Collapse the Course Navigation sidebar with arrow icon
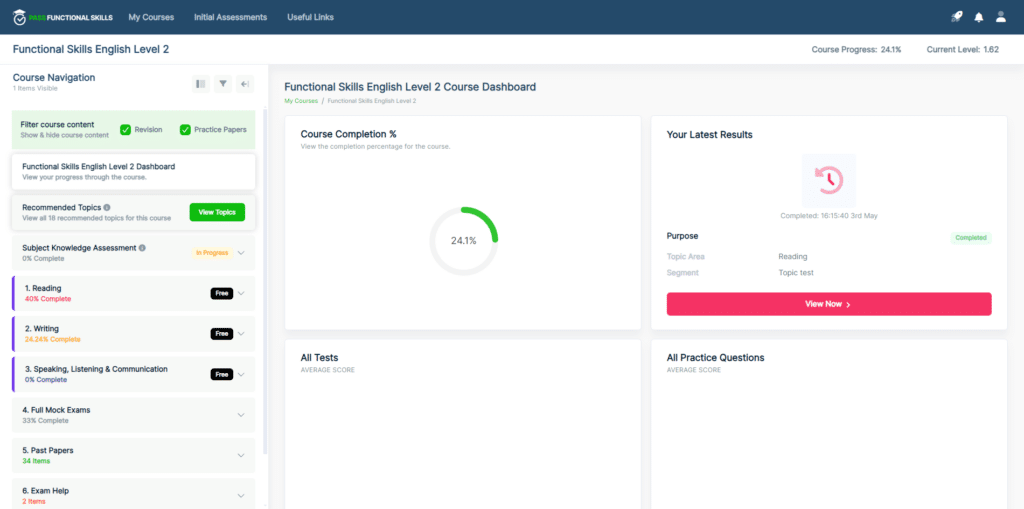 (x=245, y=84)
